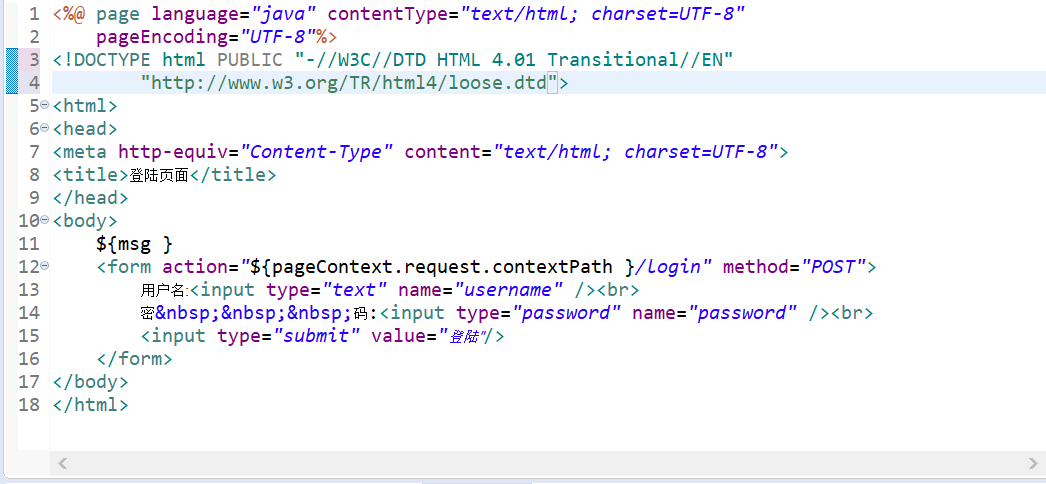Click line number 1 in the gutter
Image resolution: width=1046 pixels, height=484 pixels.
(34, 14)
